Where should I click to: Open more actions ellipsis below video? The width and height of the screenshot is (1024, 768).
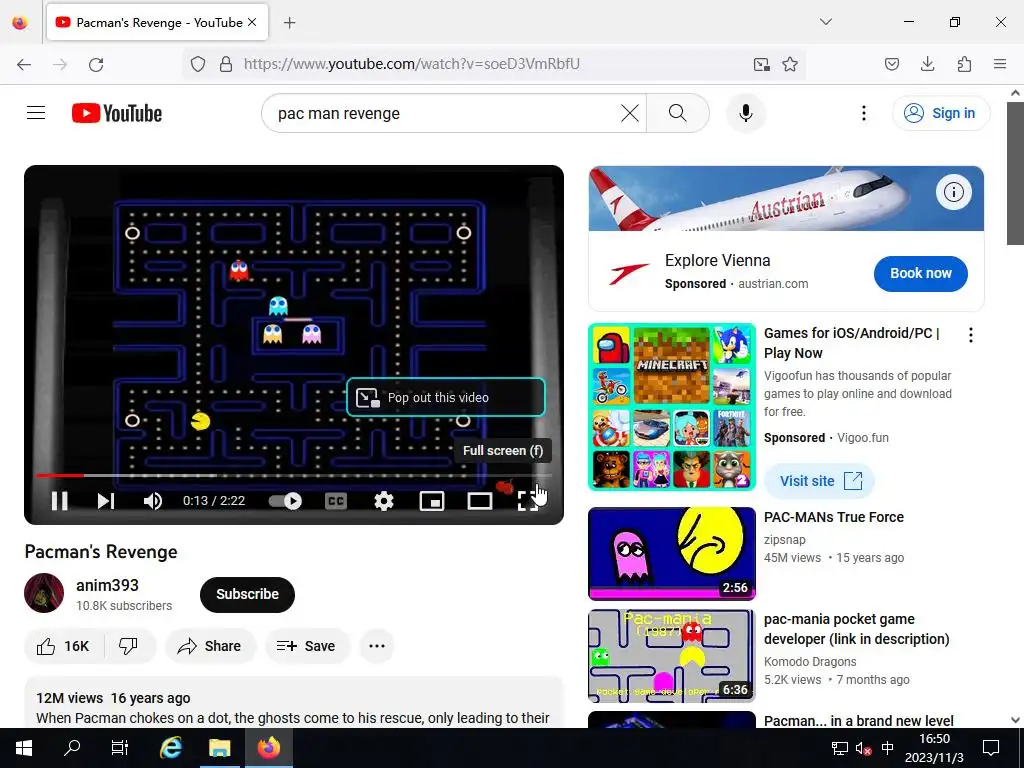point(377,646)
